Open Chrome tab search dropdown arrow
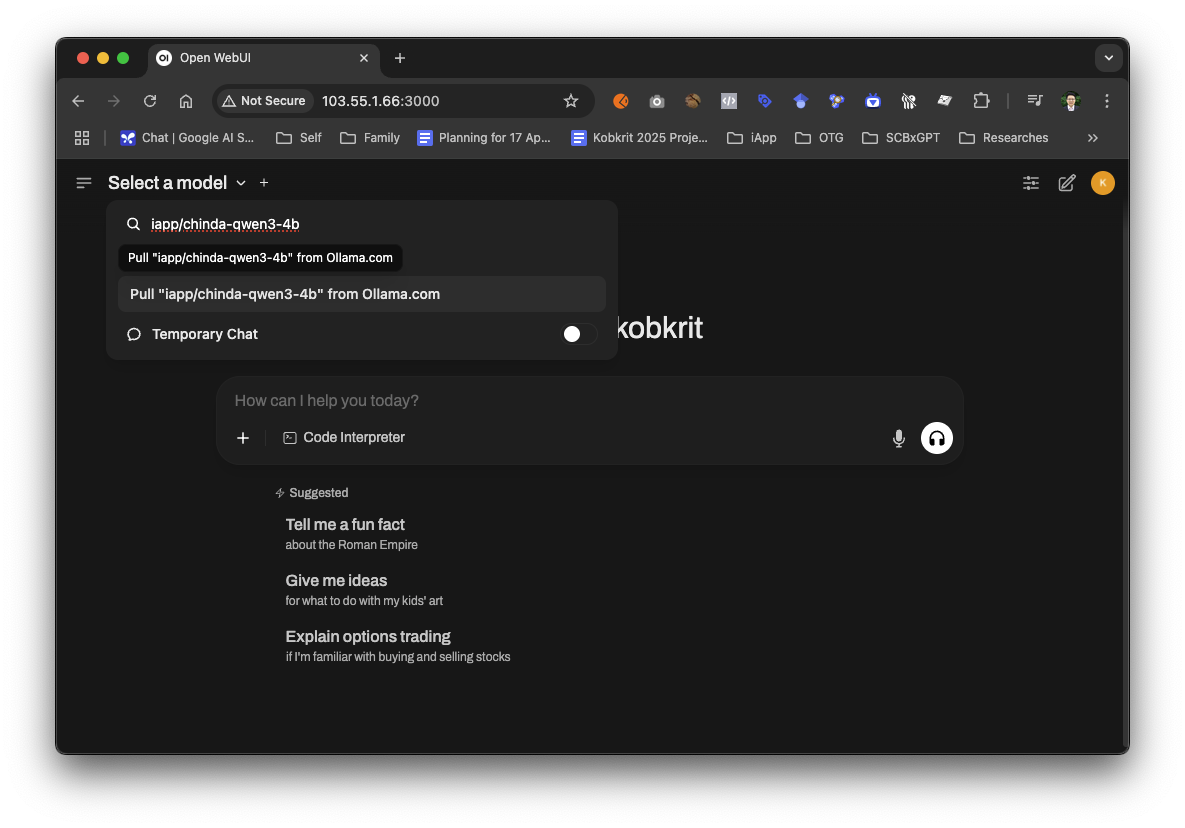 [1108, 58]
